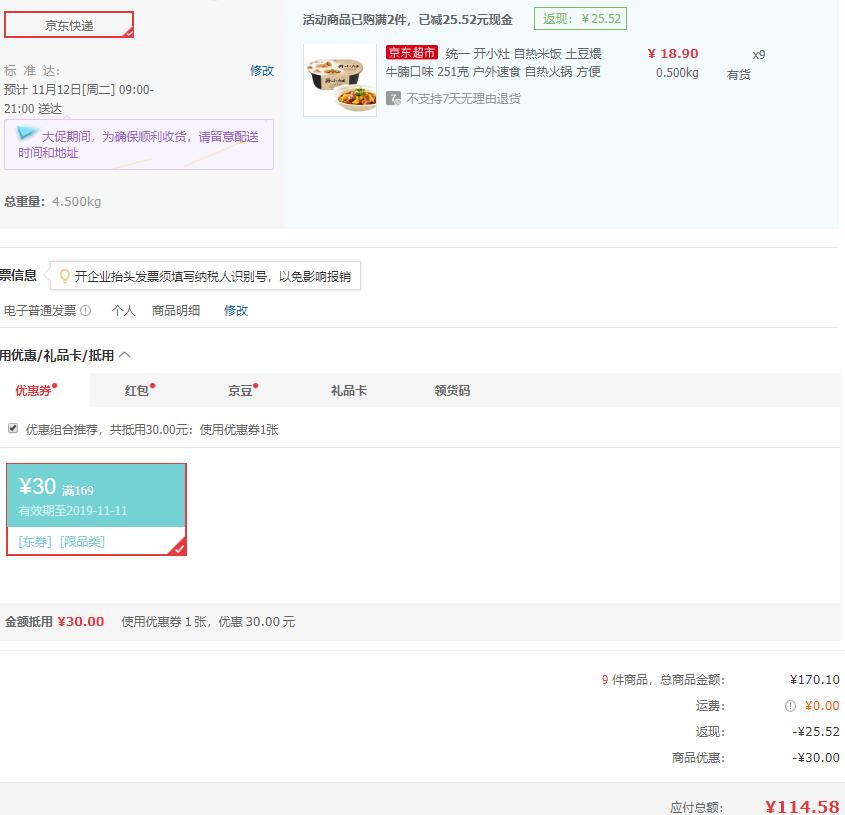Click 修改 next to 标准达 delivery time
845x815 pixels.
pos(262,71)
